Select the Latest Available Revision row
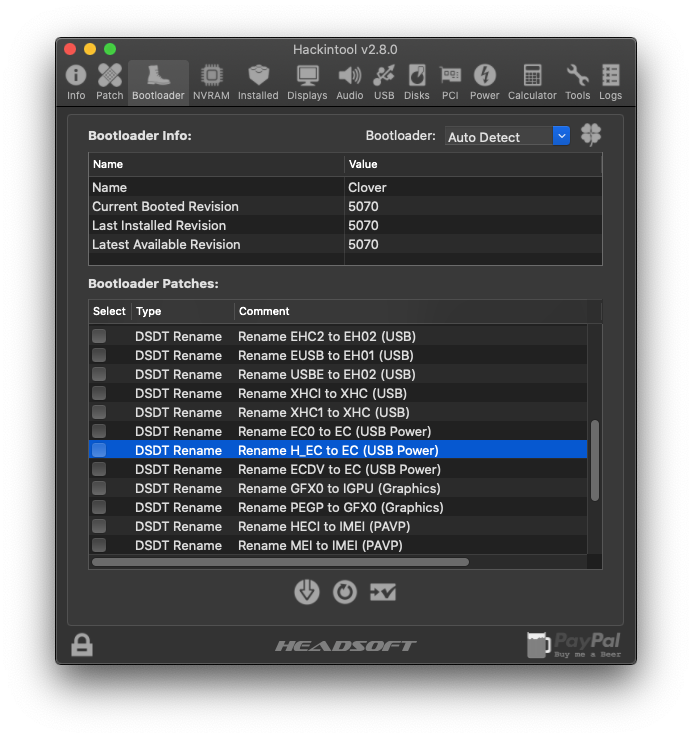The image size is (692, 738). (x=345, y=244)
